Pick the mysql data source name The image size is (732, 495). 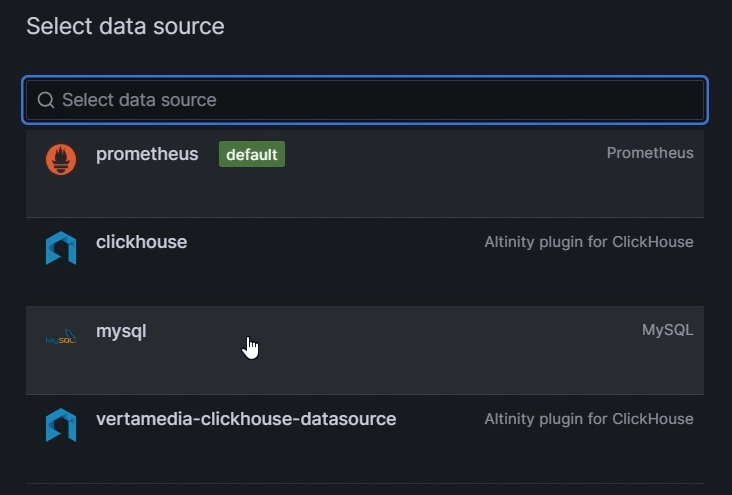[x=121, y=332]
